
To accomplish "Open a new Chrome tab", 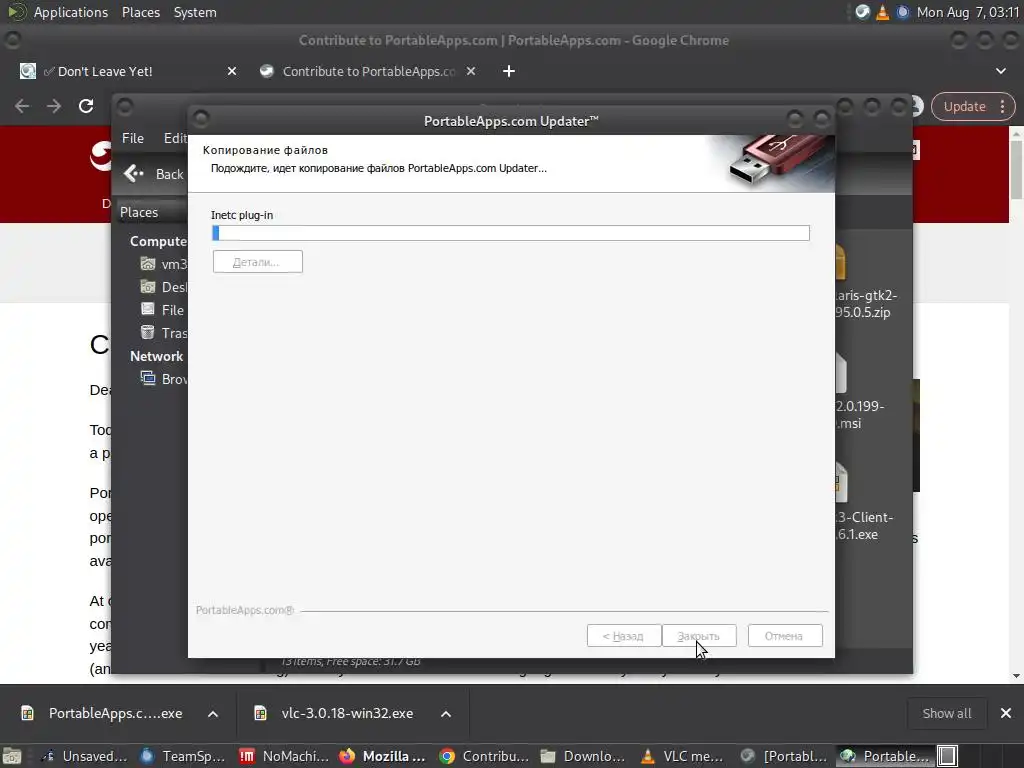I will click(509, 71).
